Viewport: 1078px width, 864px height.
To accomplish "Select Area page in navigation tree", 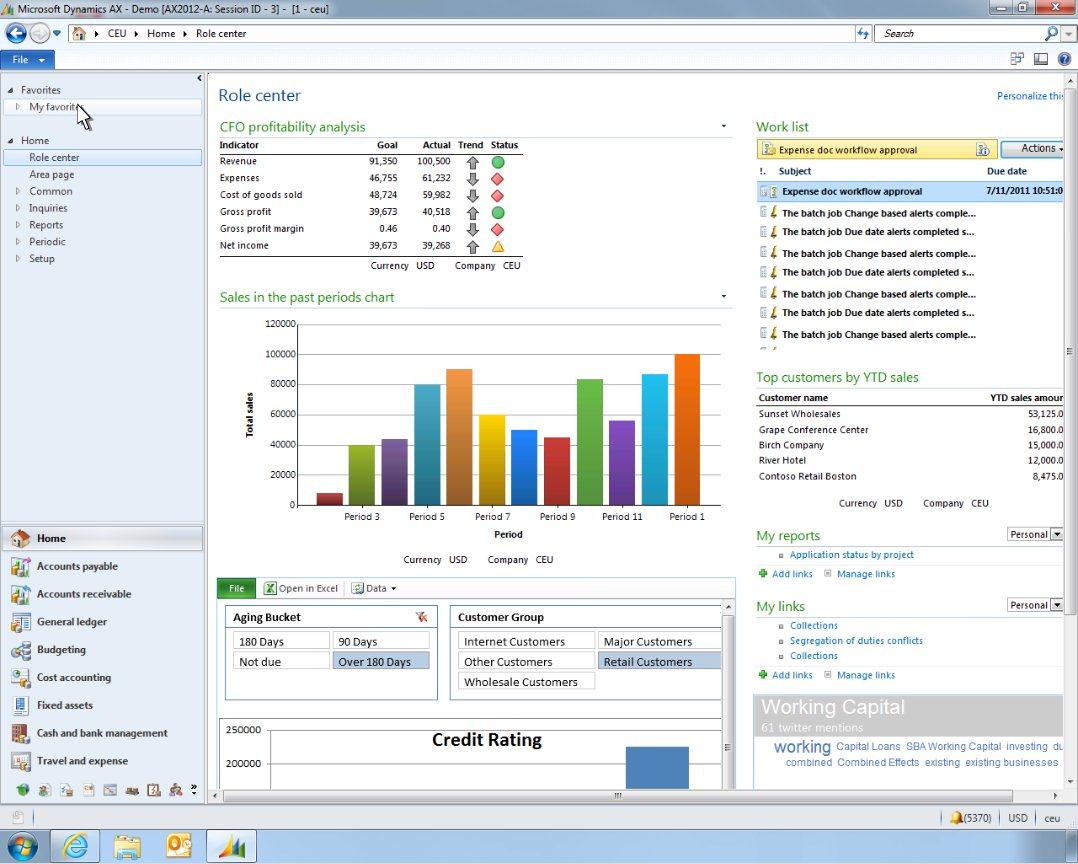I will pos(52,175).
